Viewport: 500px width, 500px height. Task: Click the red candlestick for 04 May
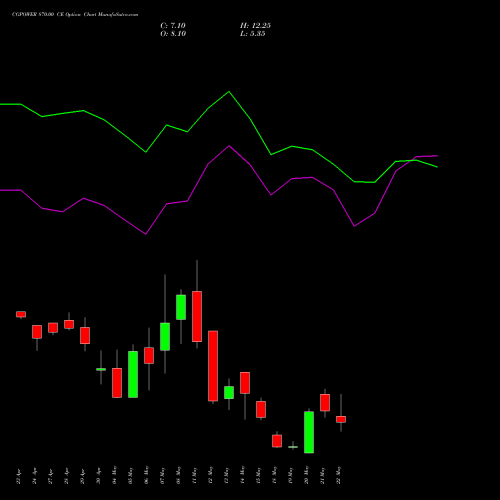[117, 383]
